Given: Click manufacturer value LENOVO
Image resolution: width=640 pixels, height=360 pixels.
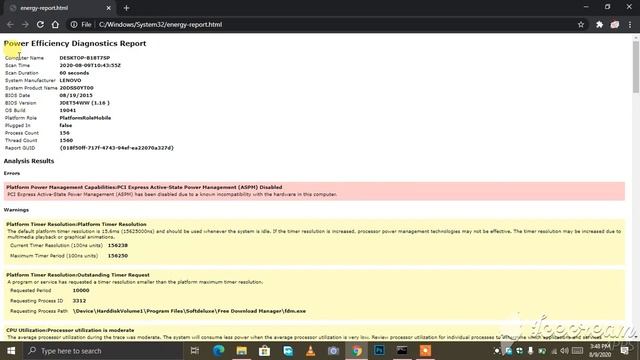Looking at the screenshot, I should pyautogui.click(x=70, y=80).
